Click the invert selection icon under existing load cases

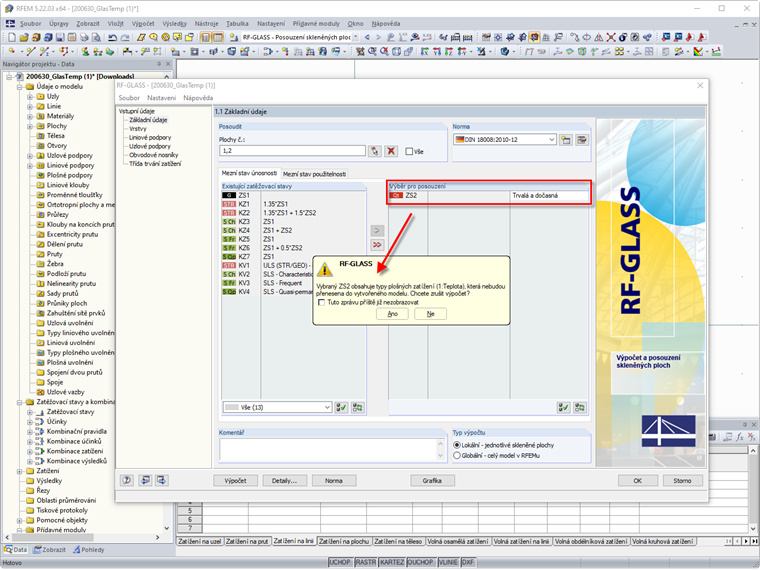pos(358,408)
